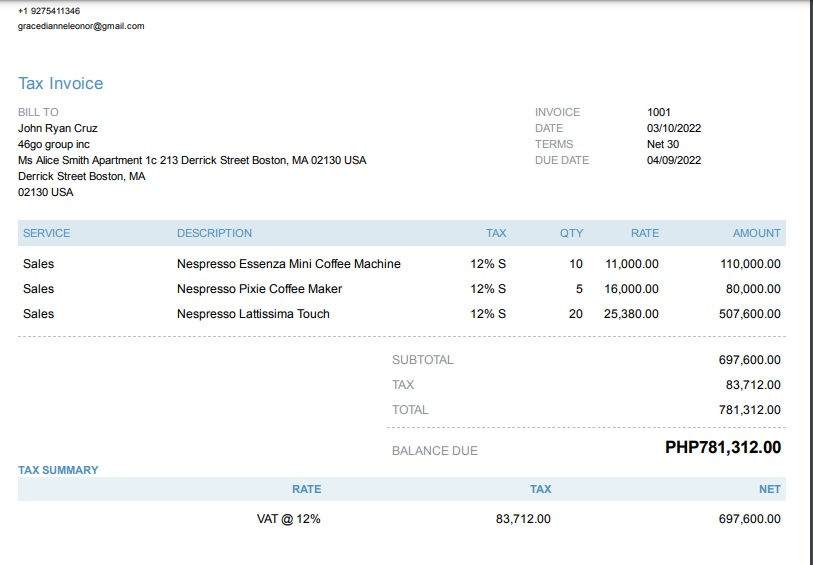Click the INVOICE label
The height and width of the screenshot is (565, 813).
click(x=557, y=112)
